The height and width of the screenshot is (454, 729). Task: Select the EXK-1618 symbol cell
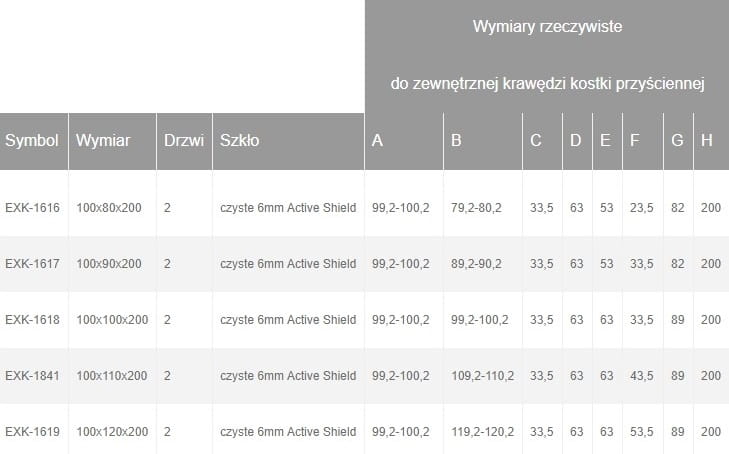click(x=33, y=320)
